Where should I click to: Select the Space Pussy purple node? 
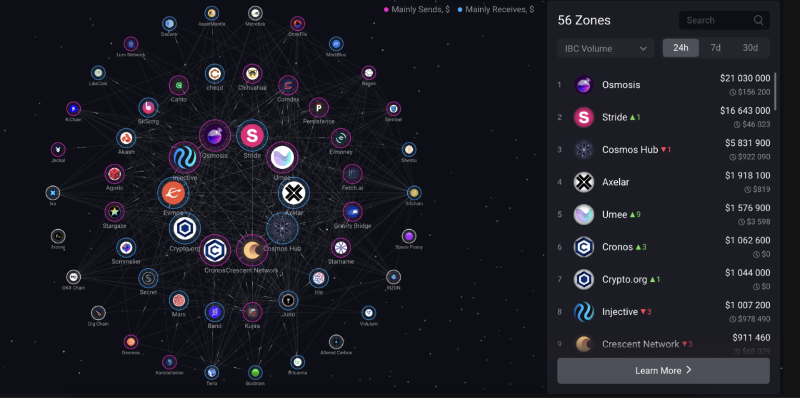pos(409,236)
